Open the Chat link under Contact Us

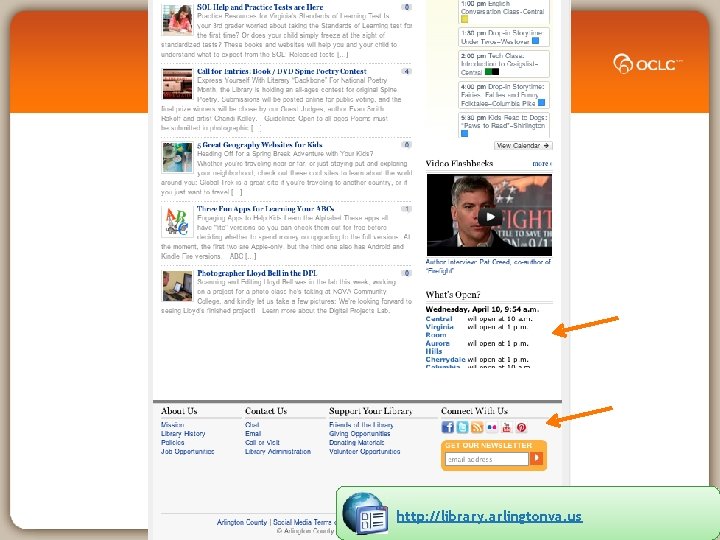click(x=252, y=425)
